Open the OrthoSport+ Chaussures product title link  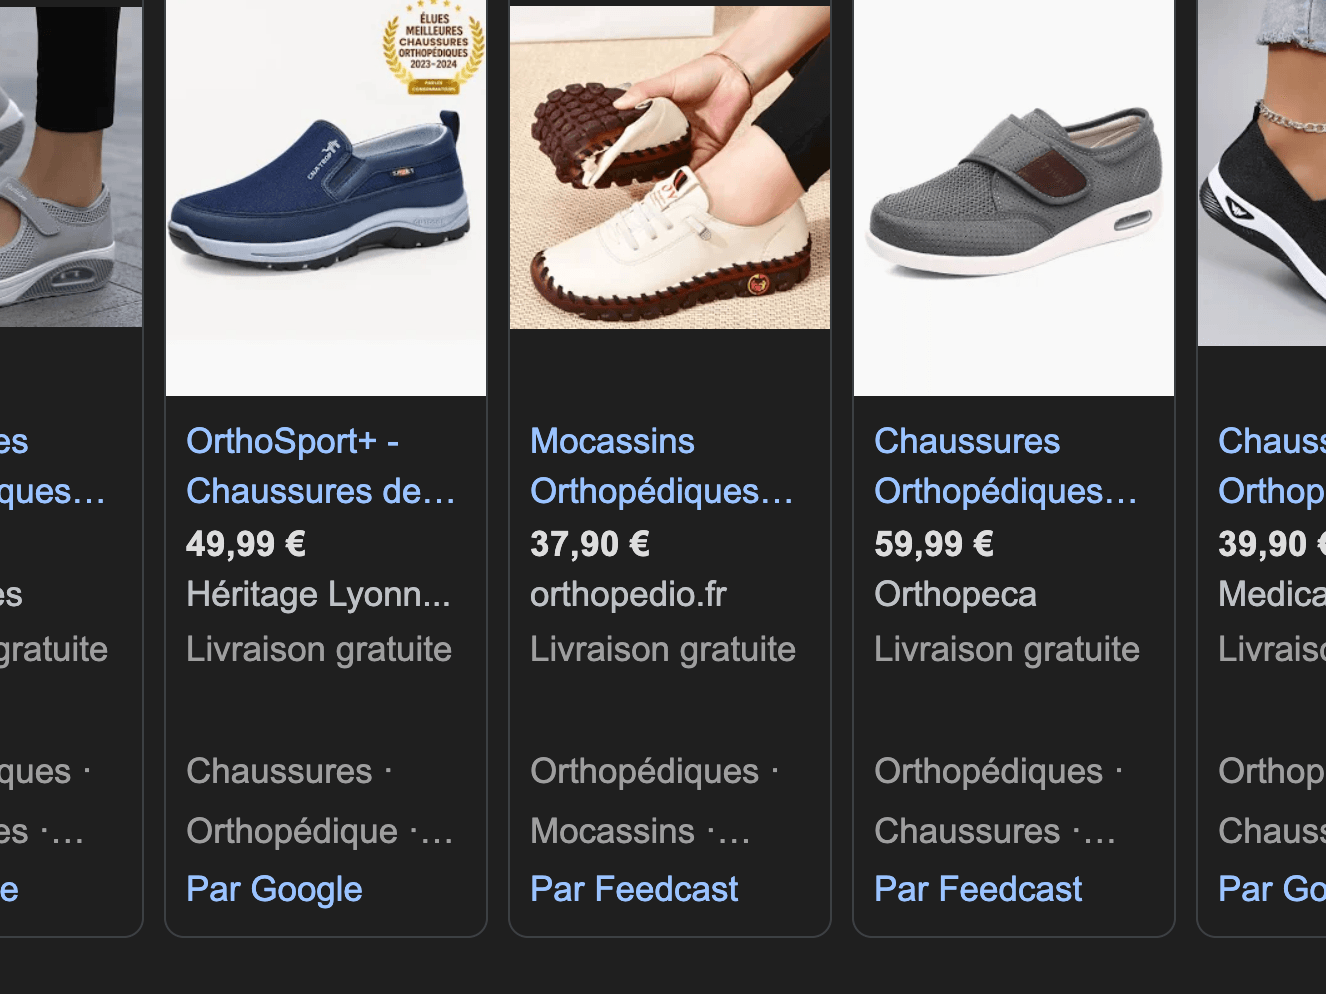pos(320,466)
